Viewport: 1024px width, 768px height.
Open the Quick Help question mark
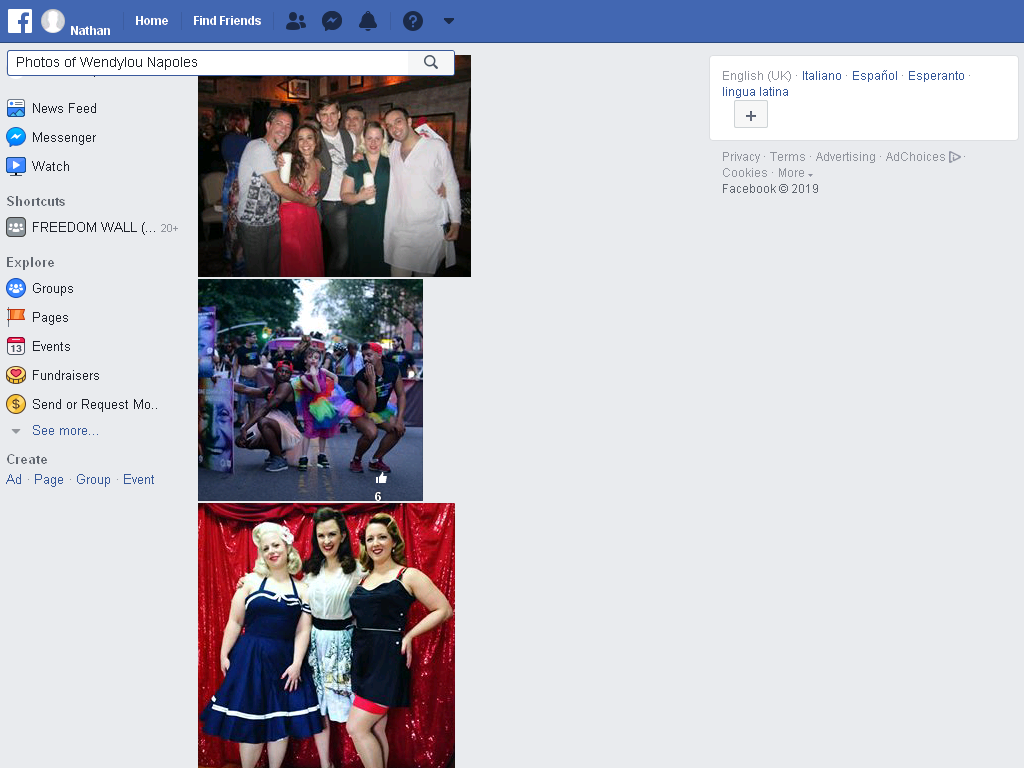pos(413,21)
